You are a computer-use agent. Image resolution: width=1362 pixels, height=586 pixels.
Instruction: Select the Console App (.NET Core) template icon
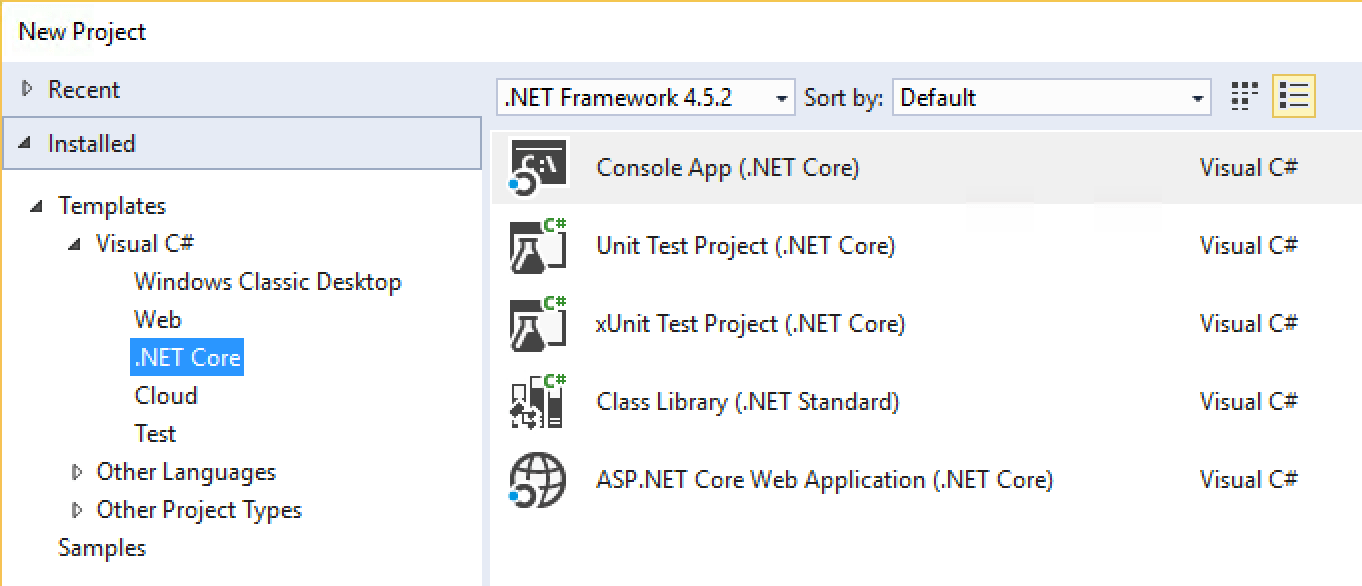537,167
